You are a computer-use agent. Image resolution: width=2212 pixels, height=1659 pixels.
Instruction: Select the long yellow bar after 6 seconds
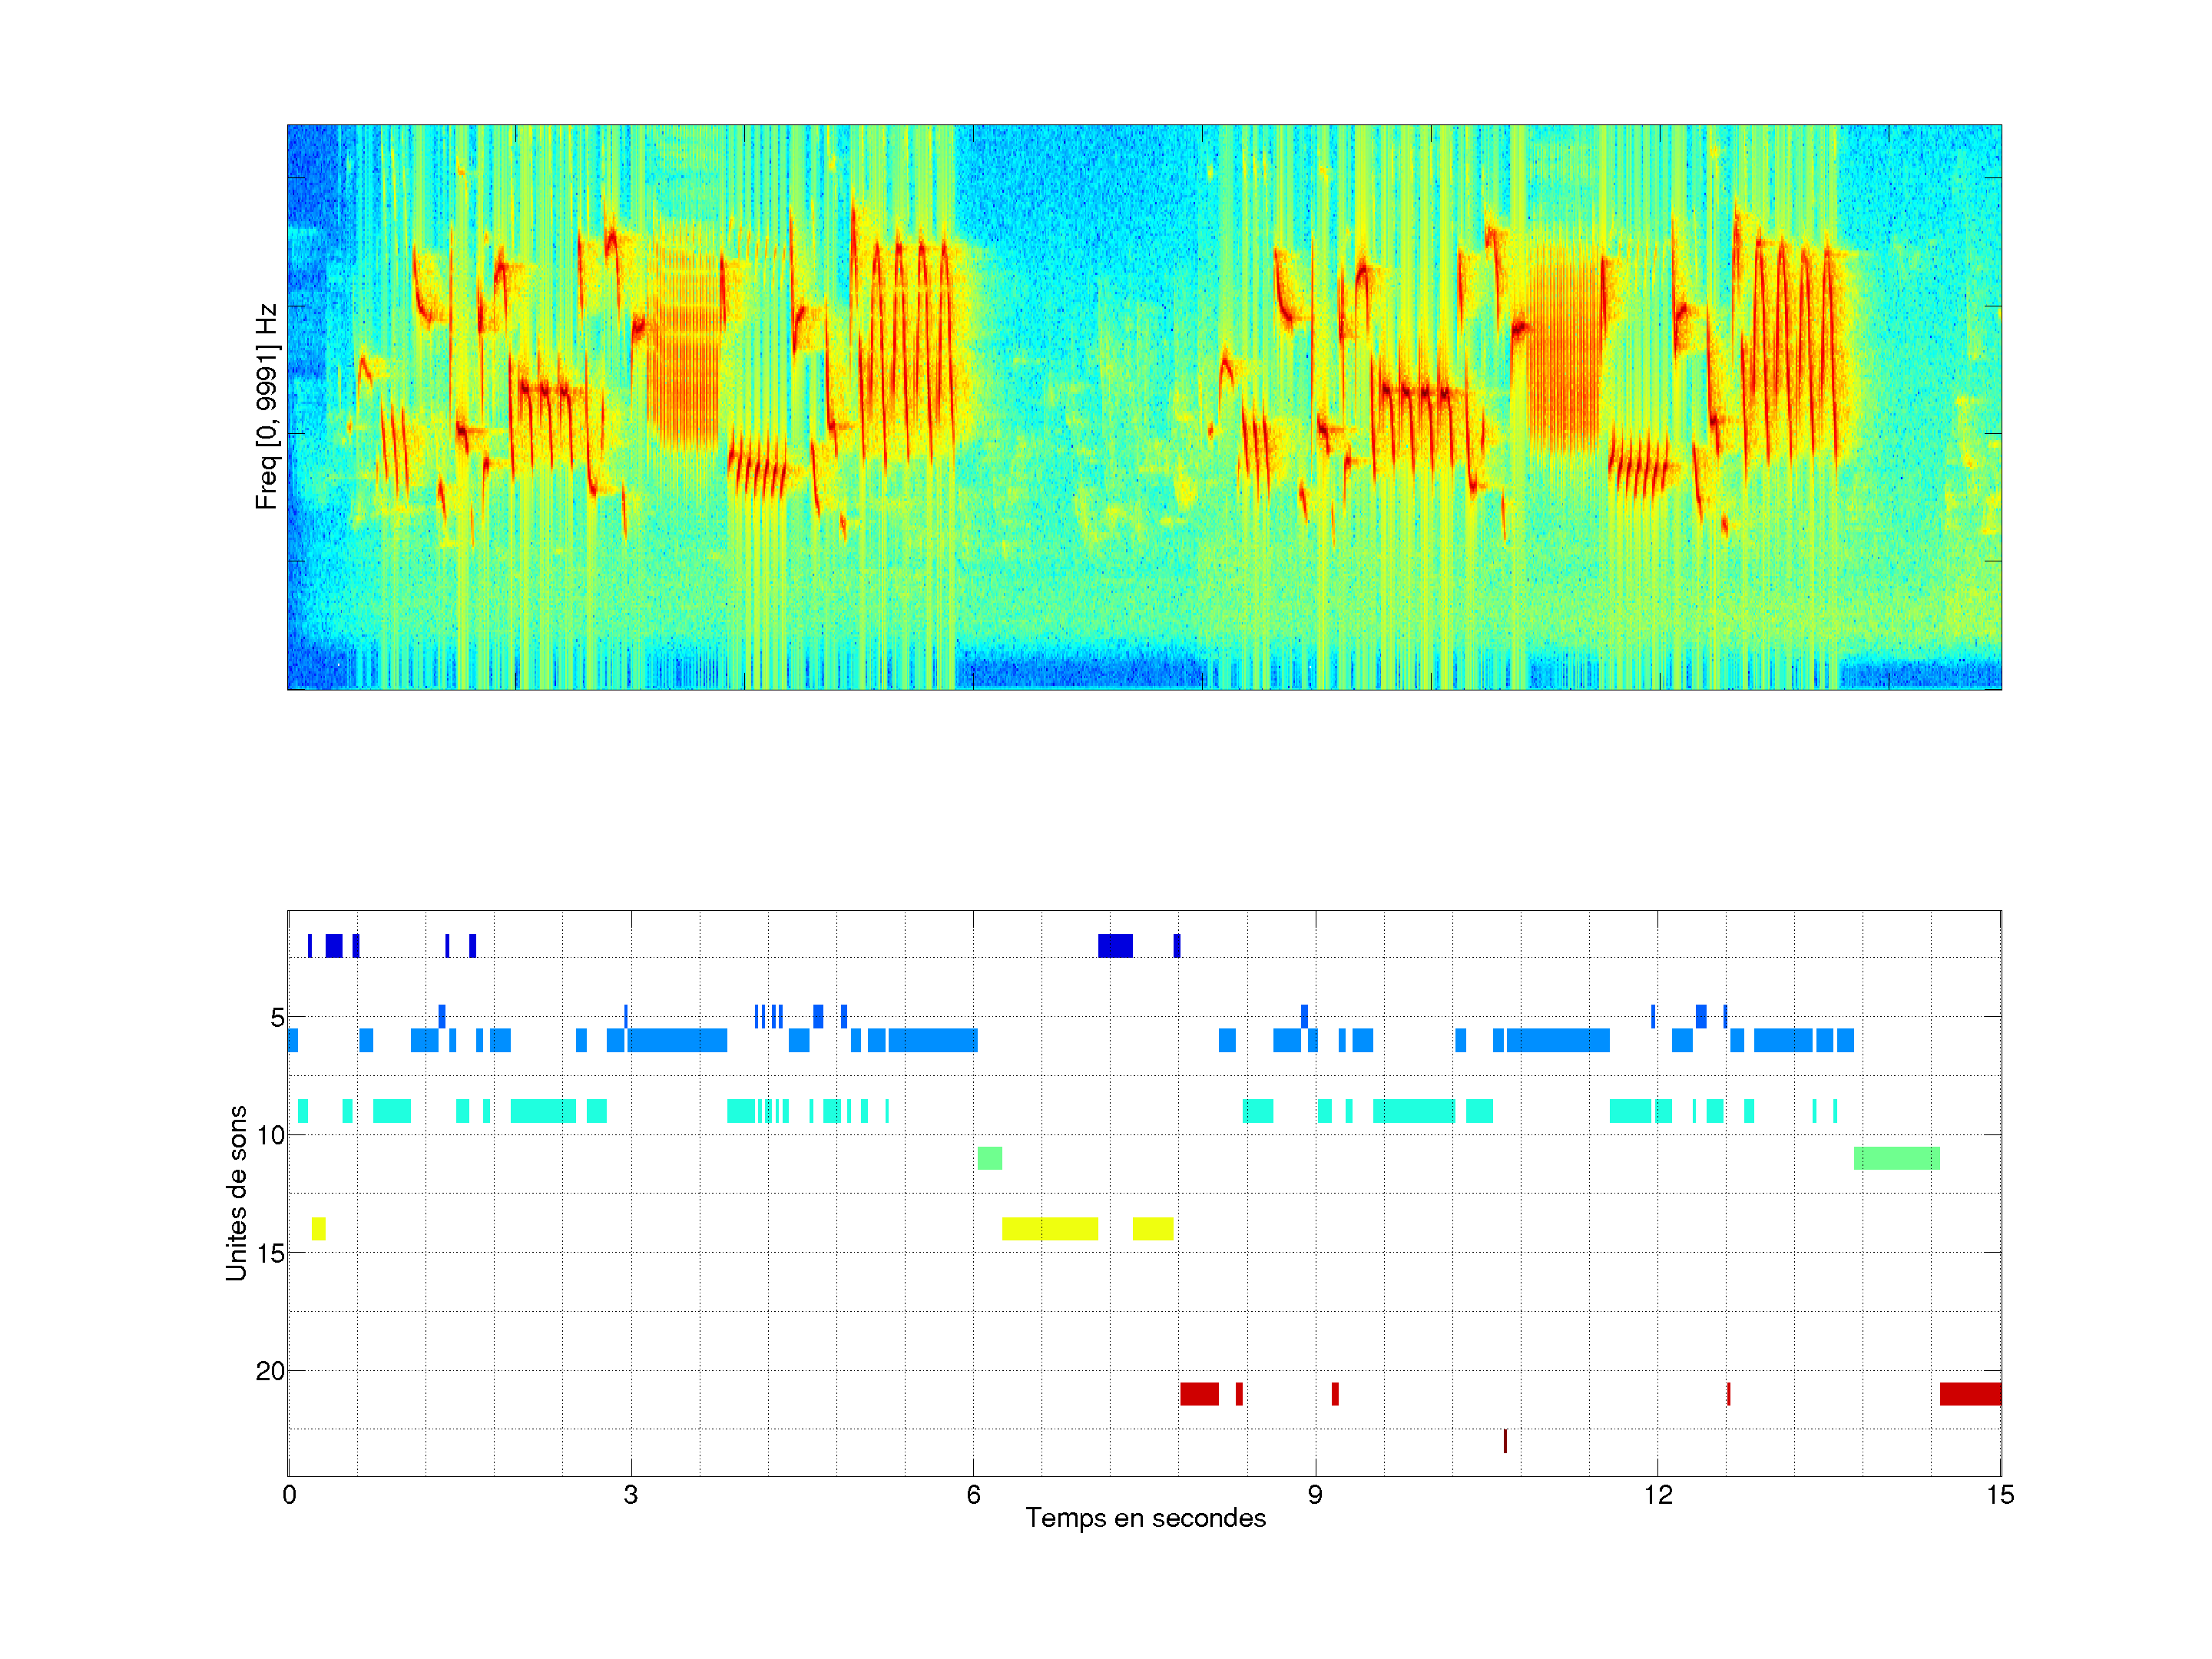coord(1049,1229)
